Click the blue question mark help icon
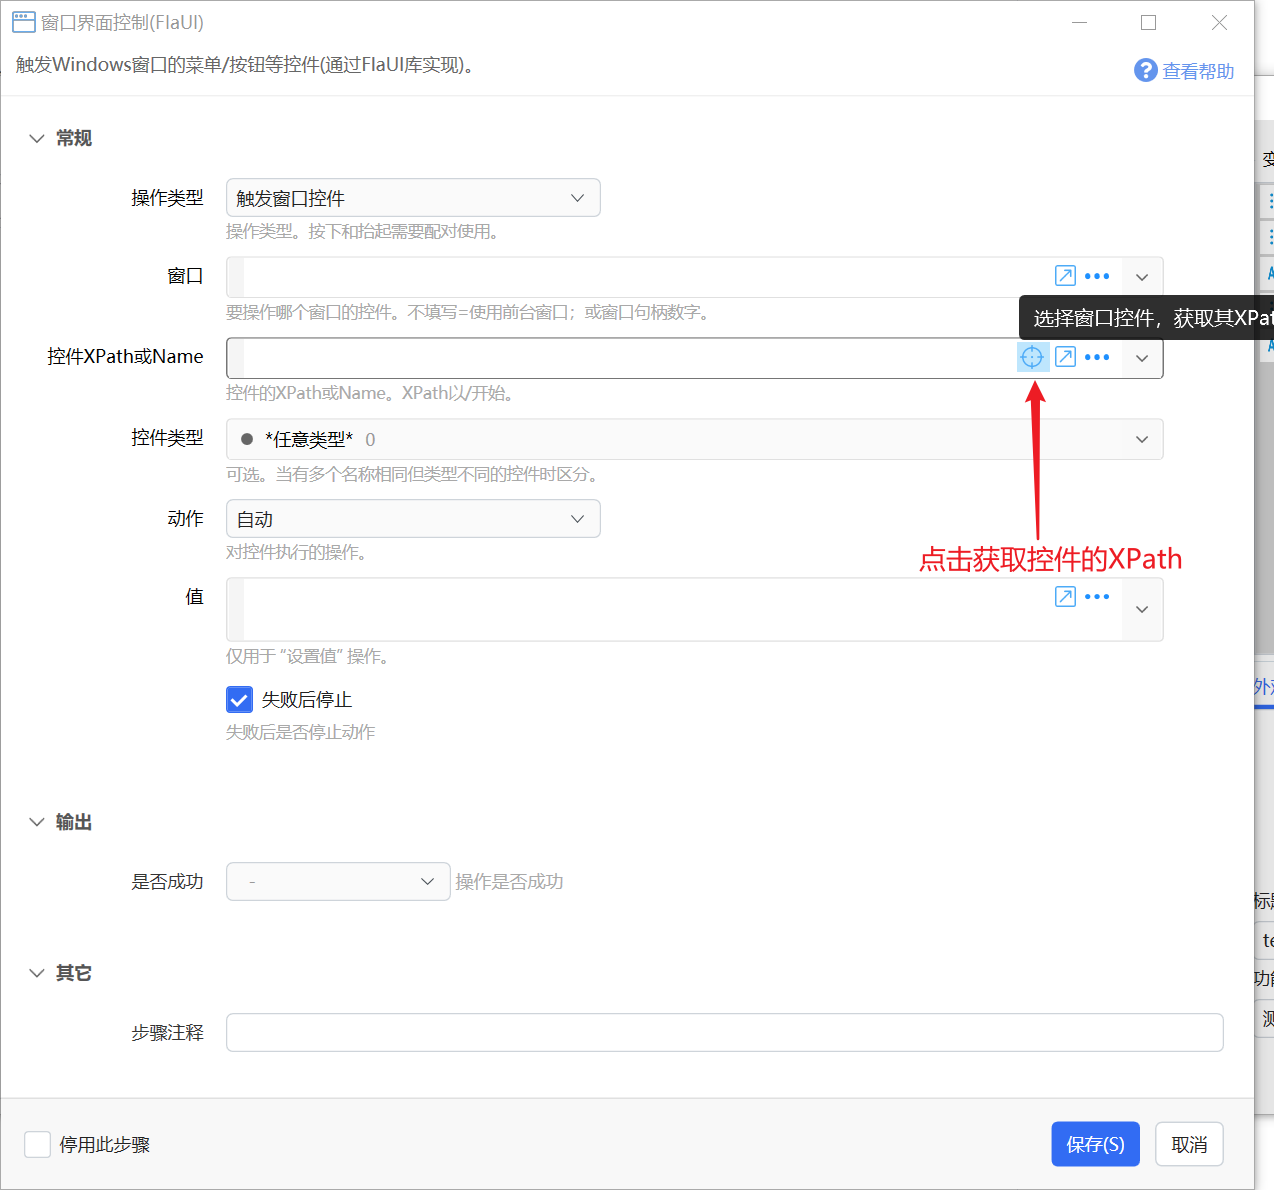Screen dimensions: 1274x1190 (x=1145, y=70)
